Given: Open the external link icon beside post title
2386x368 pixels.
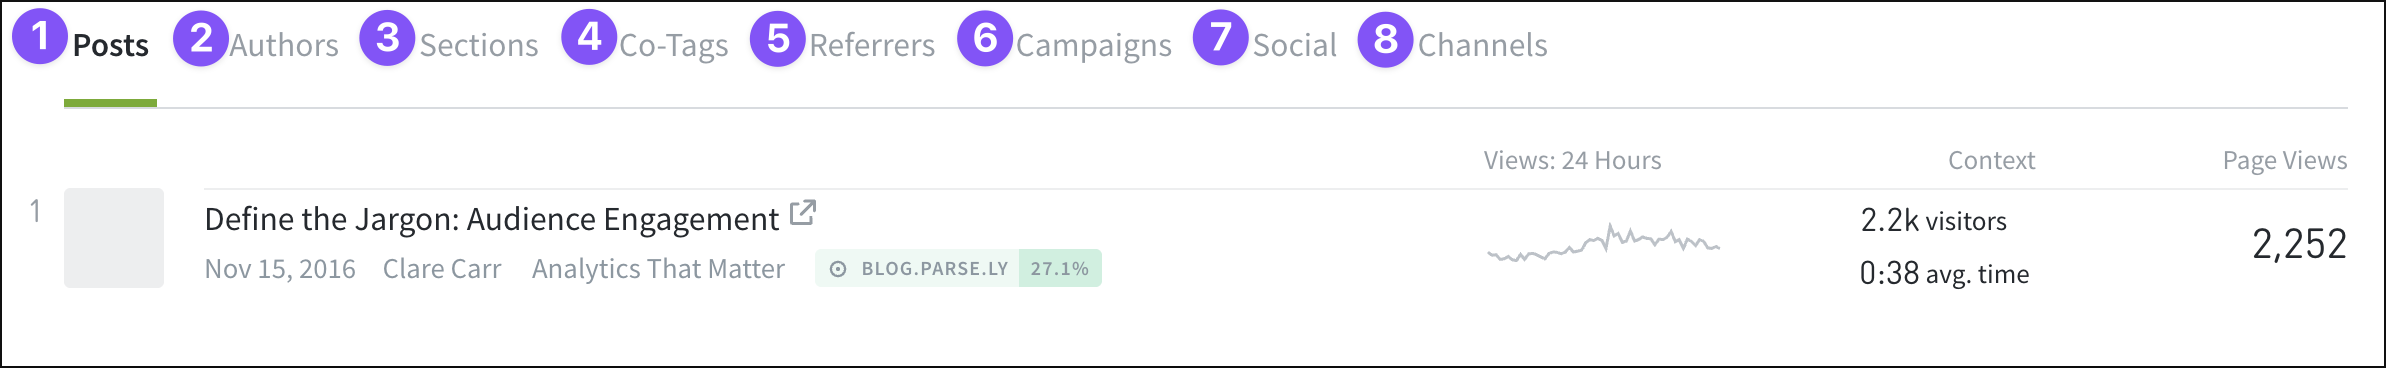Looking at the screenshot, I should click(x=803, y=213).
